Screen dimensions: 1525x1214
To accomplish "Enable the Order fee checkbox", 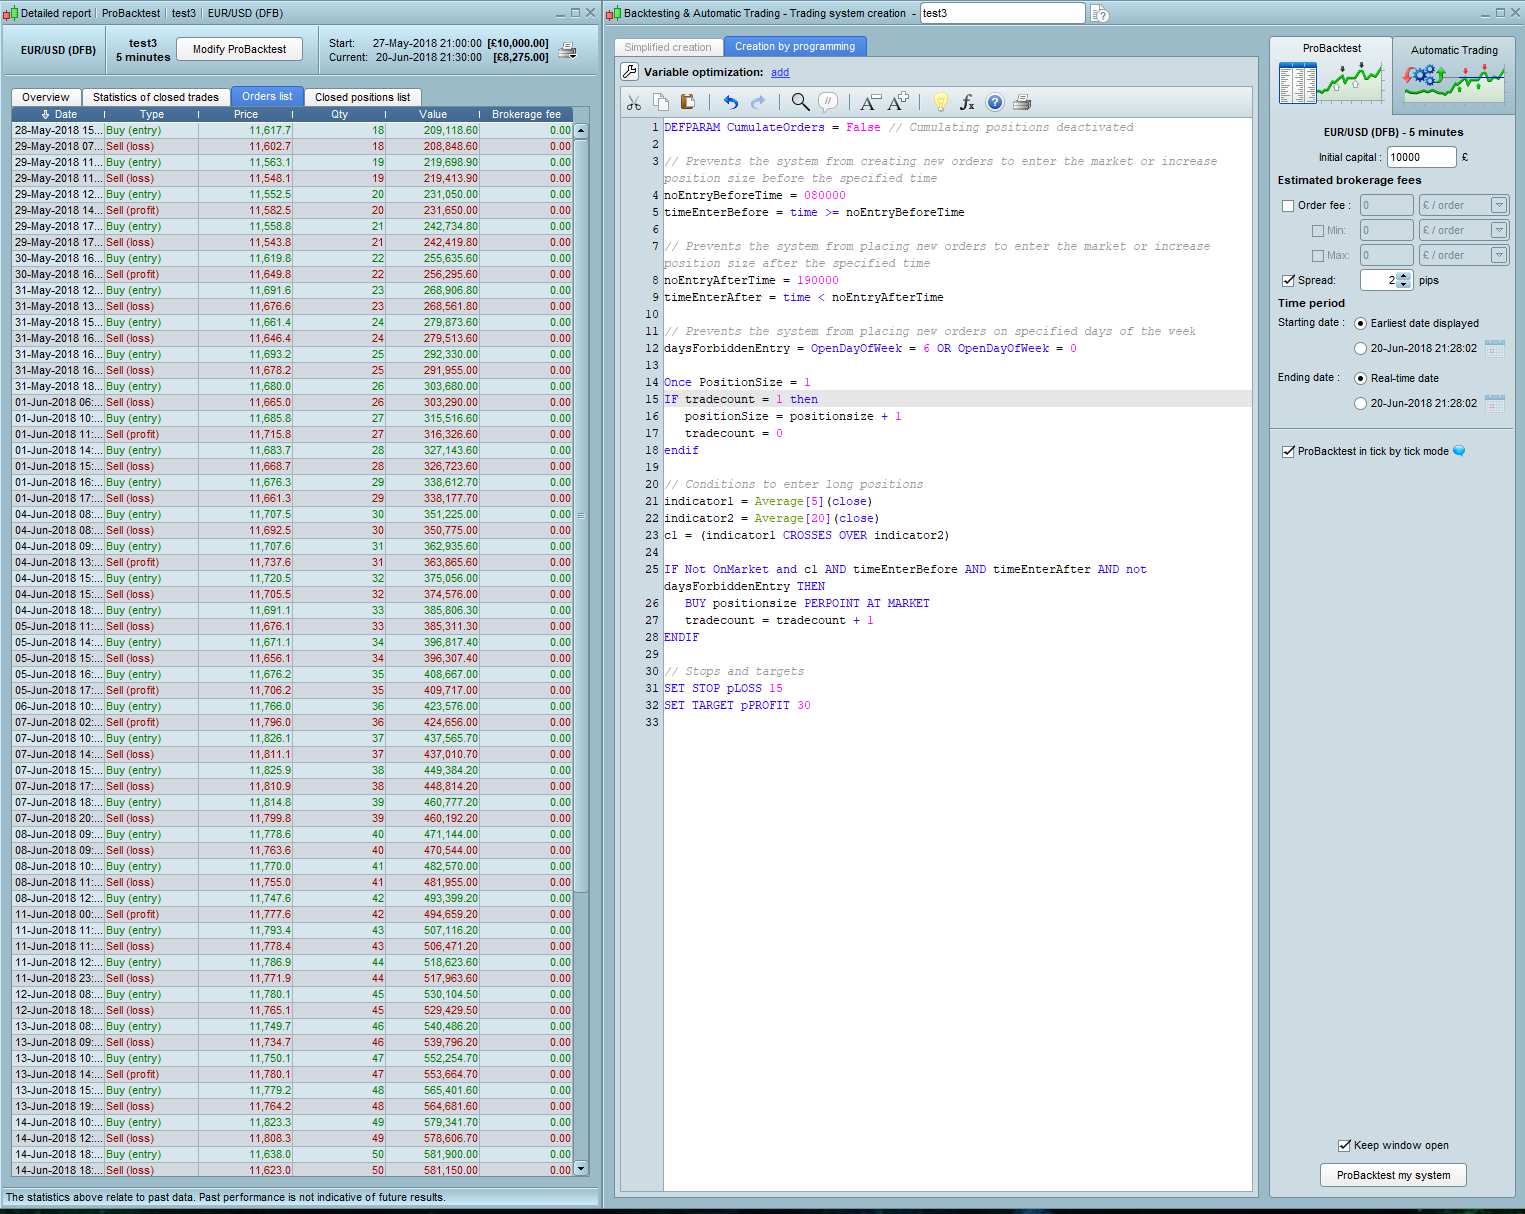I will point(1288,206).
